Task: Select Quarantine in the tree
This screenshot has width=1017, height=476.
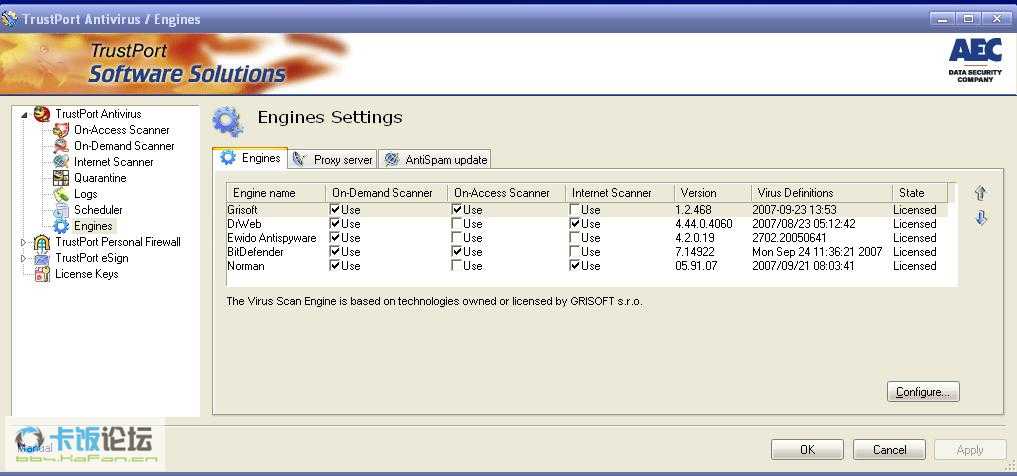Action: (x=100, y=178)
